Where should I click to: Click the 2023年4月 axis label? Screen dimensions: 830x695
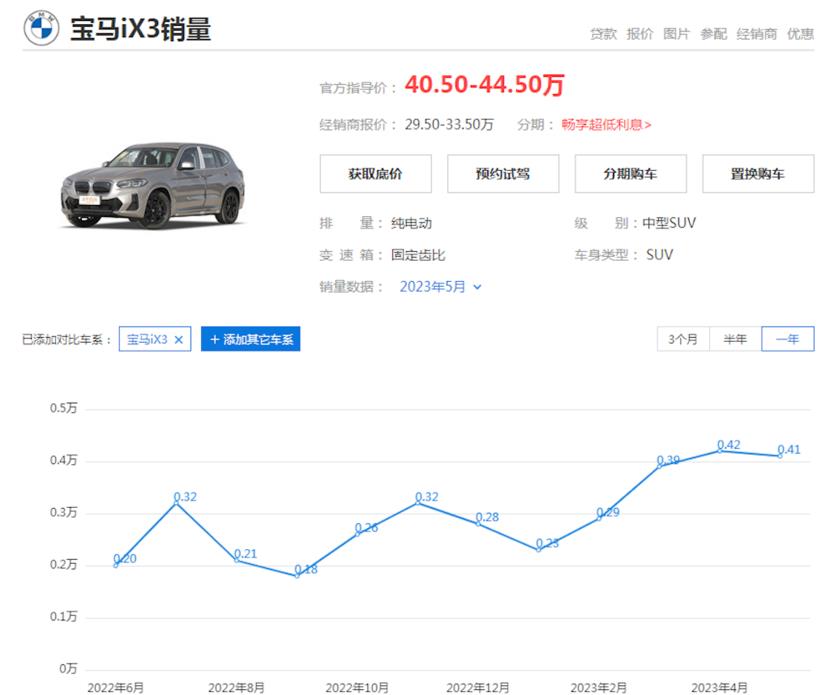tap(719, 687)
